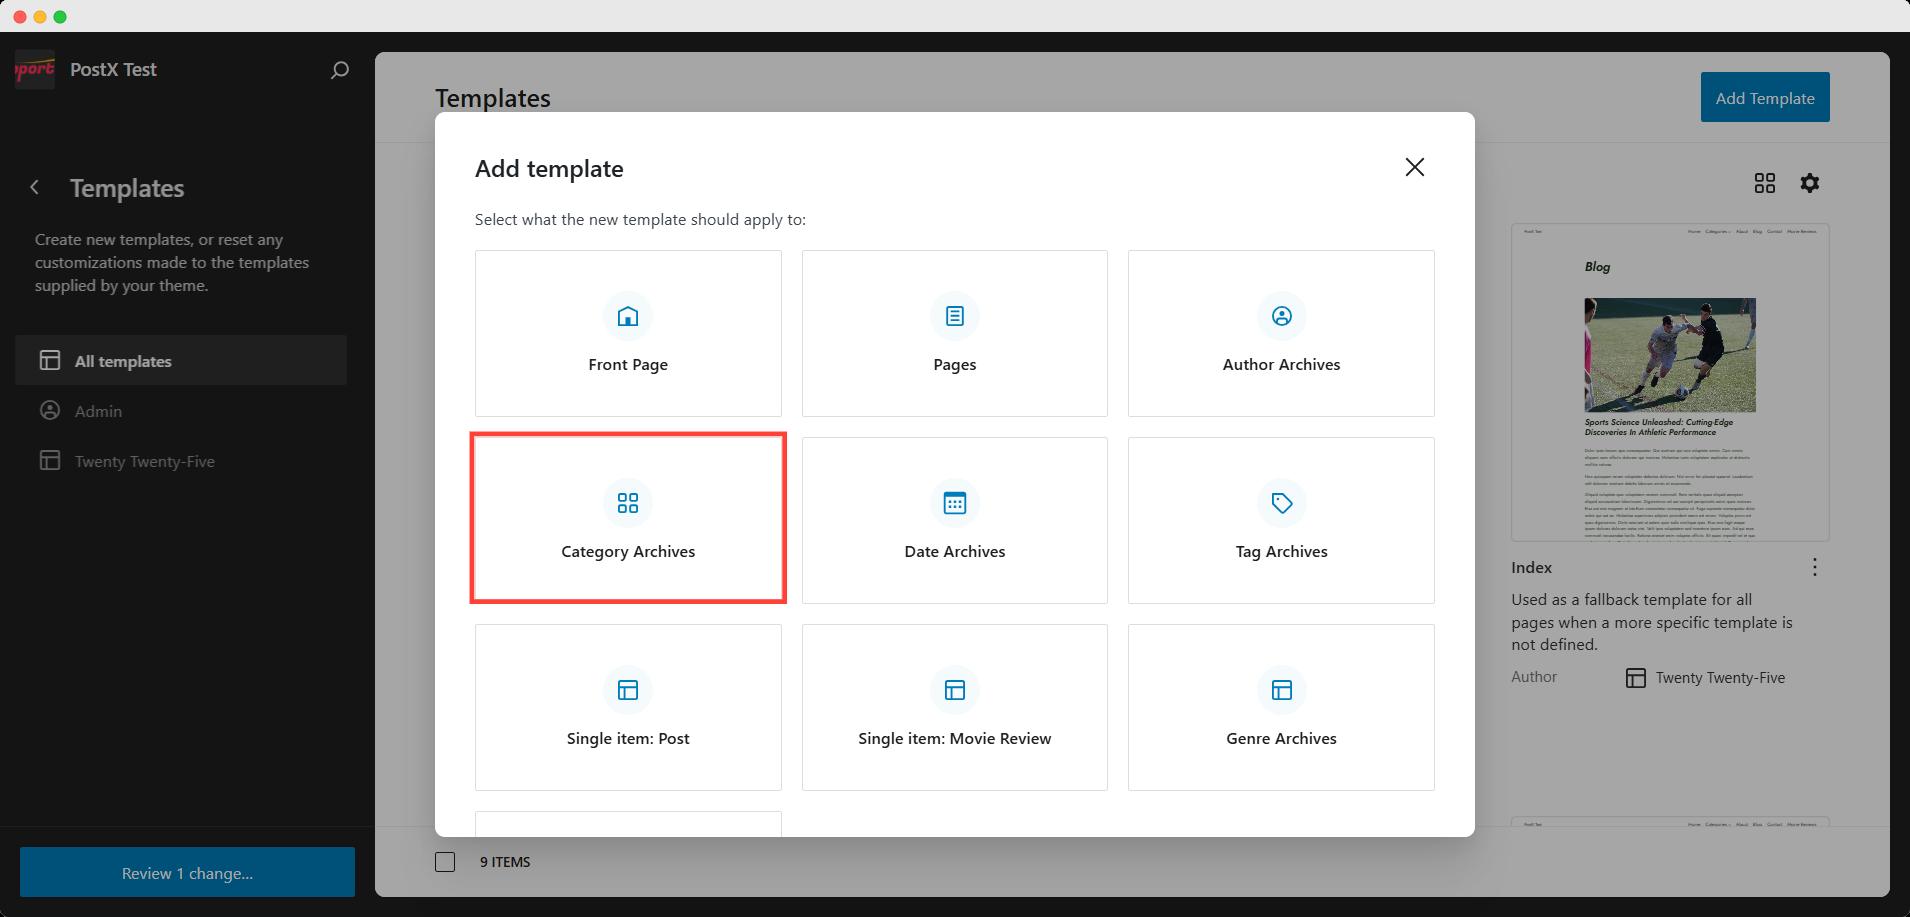Click the Genre Archives layout icon
1910x917 pixels.
click(x=1281, y=690)
